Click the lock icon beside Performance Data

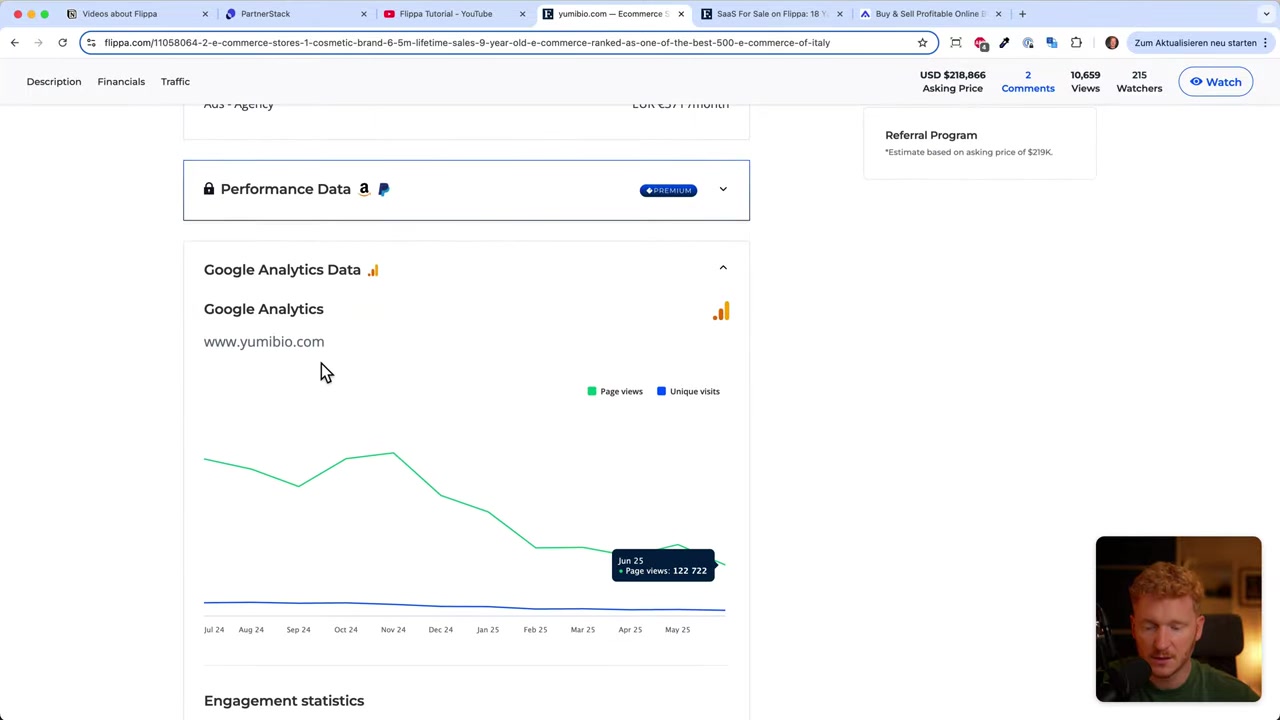point(209,188)
